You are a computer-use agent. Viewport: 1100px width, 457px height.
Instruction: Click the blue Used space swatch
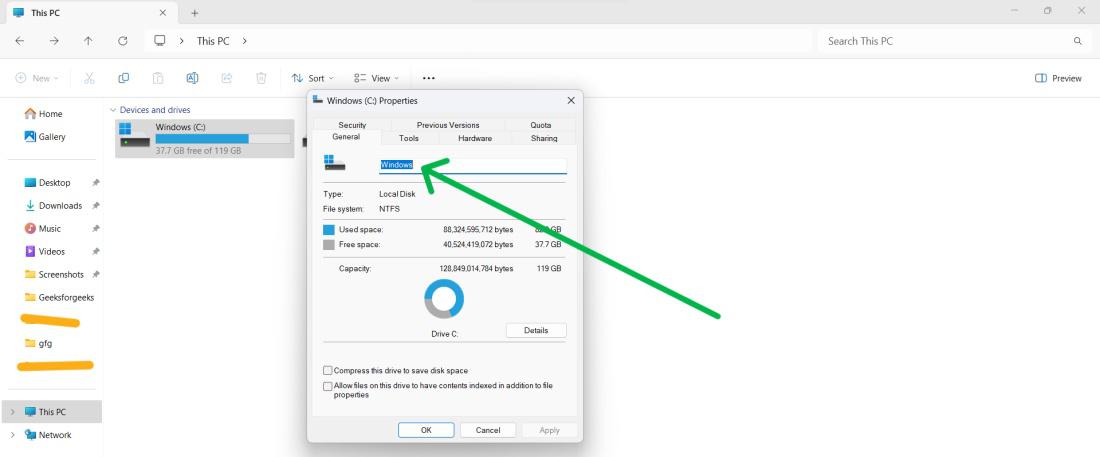pyautogui.click(x=329, y=230)
